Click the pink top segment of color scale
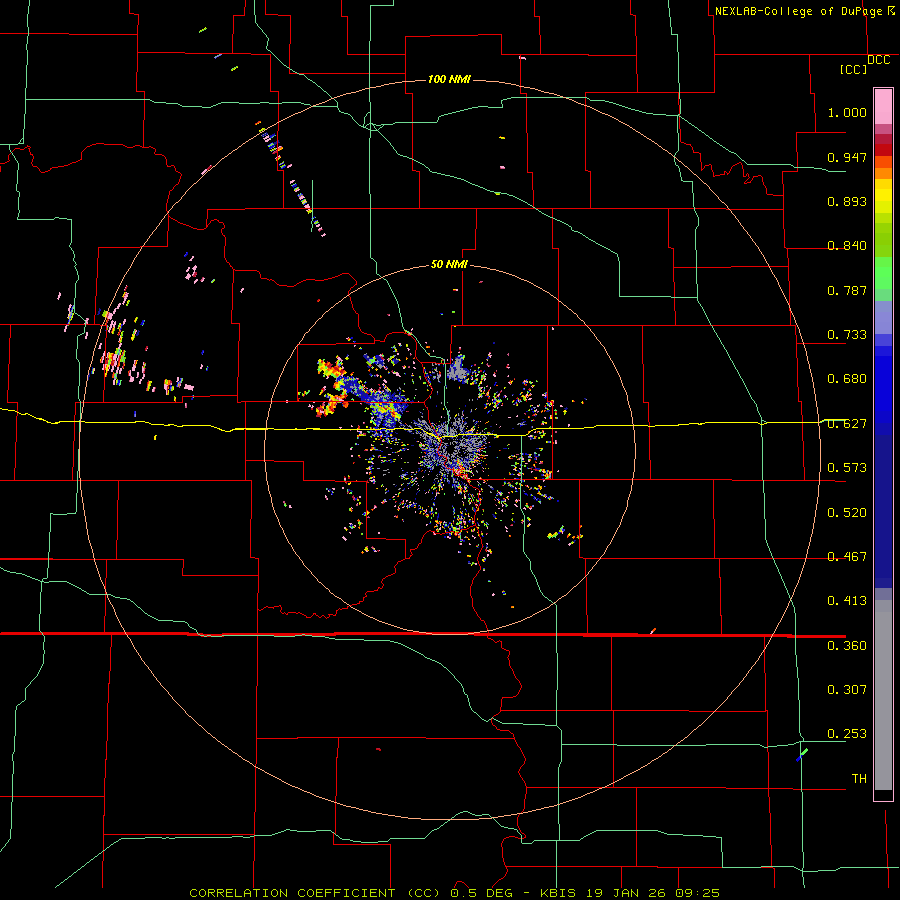Viewport: 900px width, 900px height. pos(883,106)
